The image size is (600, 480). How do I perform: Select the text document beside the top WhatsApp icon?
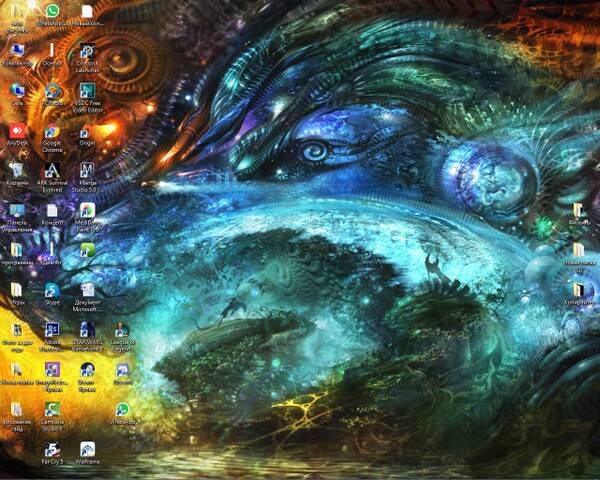[x=87, y=11]
